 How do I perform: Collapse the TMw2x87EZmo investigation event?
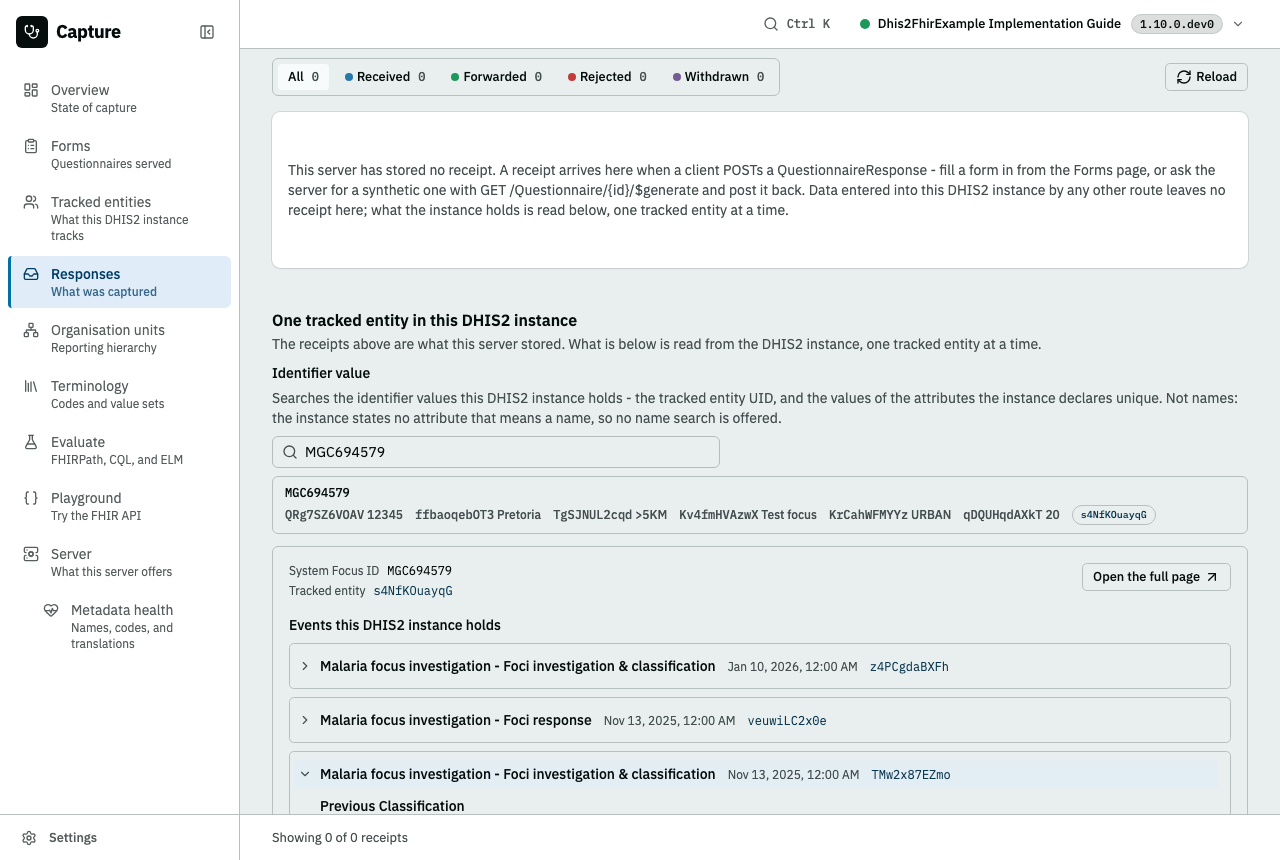tap(760, 774)
